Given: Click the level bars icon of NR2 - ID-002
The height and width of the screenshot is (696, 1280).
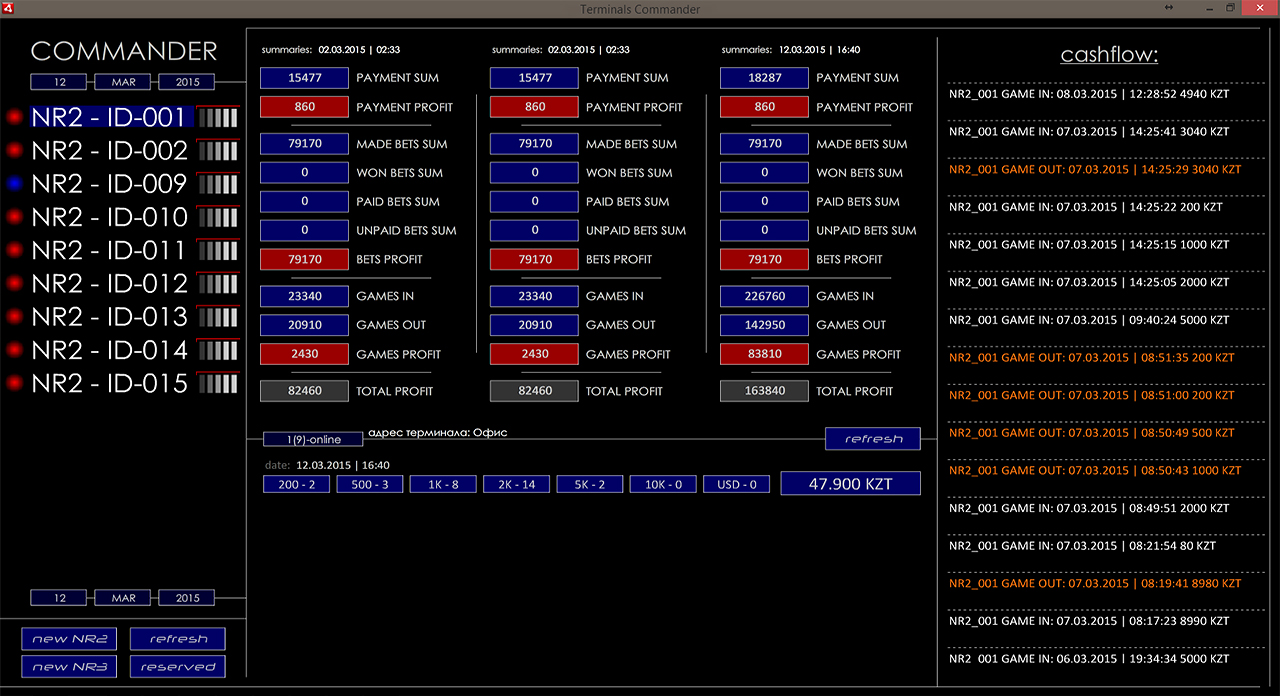Looking at the screenshot, I should click(218, 151).
